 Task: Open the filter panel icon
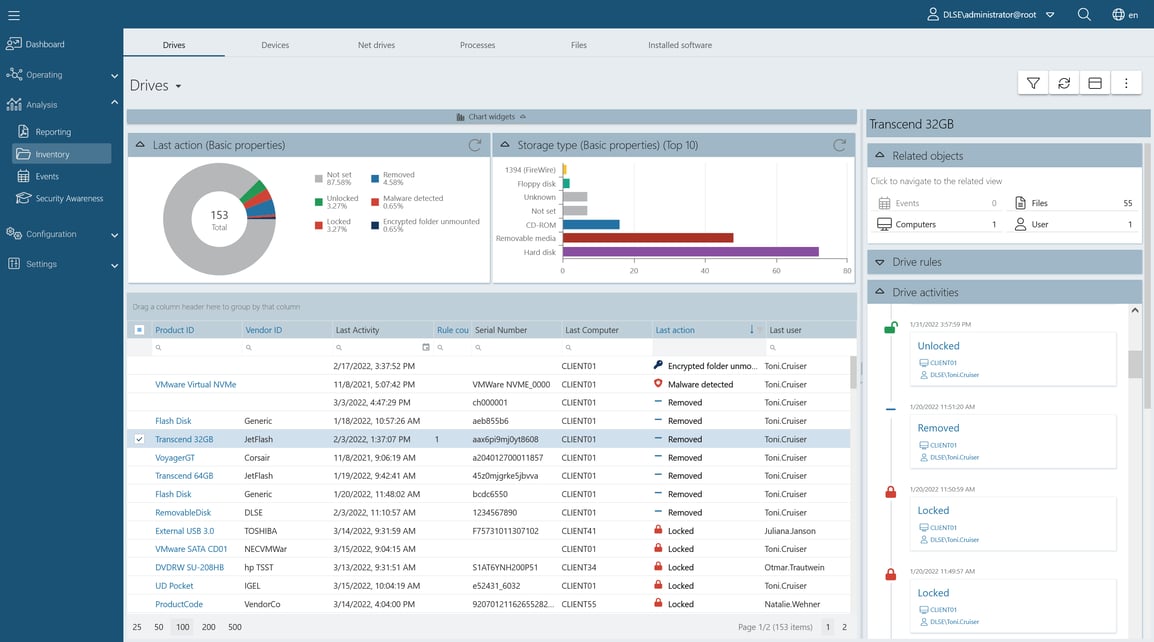(1033, 82)
